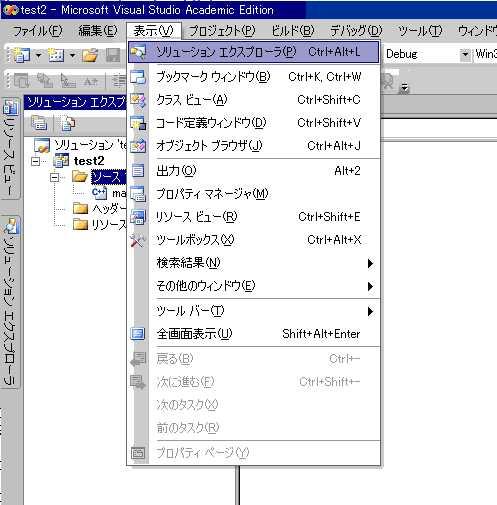Open Add New Item dropdown arrow

click(x=72, y=55)
